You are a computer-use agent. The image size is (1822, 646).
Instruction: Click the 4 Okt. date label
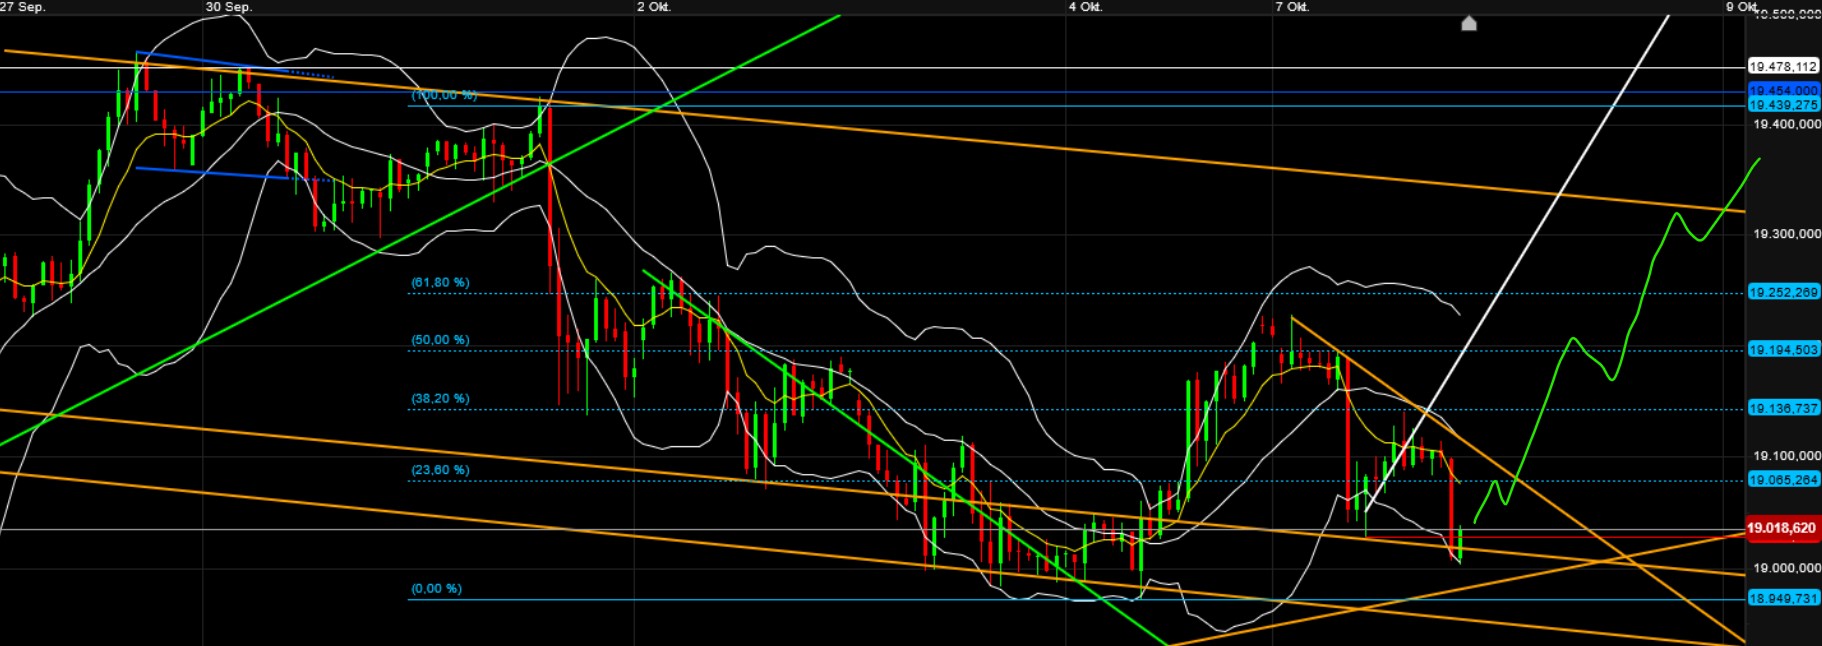pos(1085,7)
